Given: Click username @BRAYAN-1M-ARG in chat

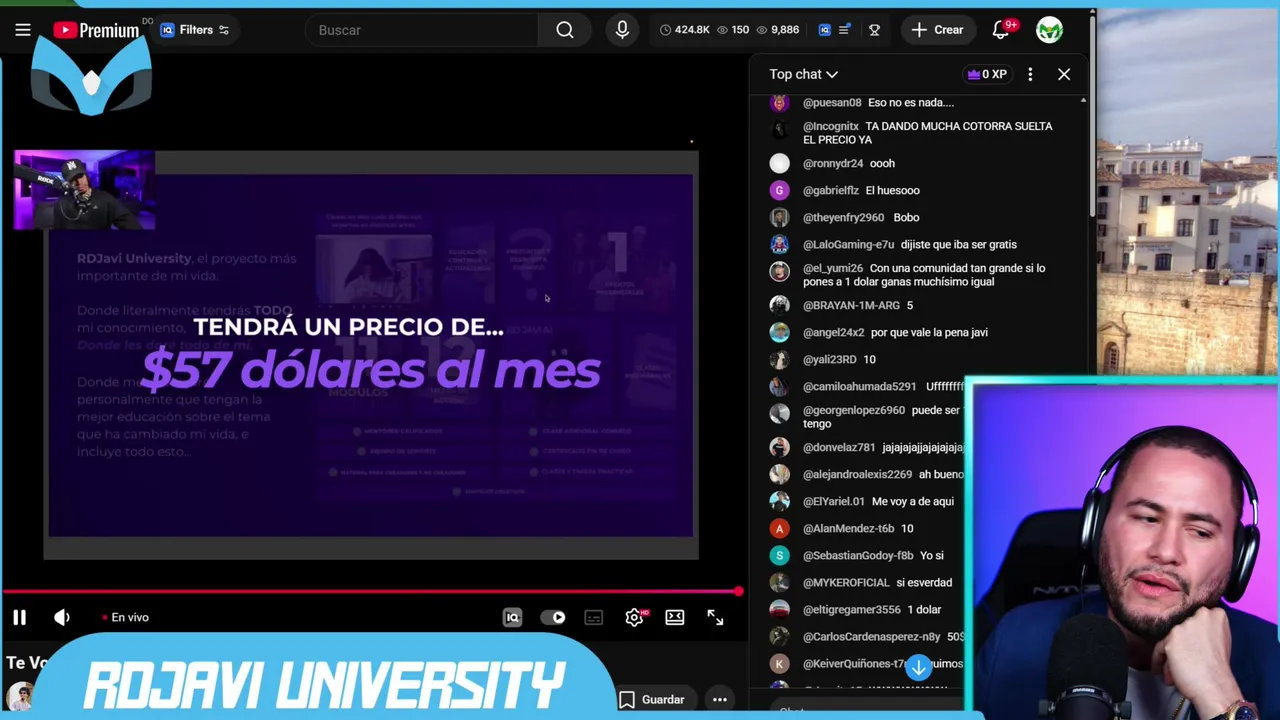Looking at the screenshot, I should tap(851, 305).
